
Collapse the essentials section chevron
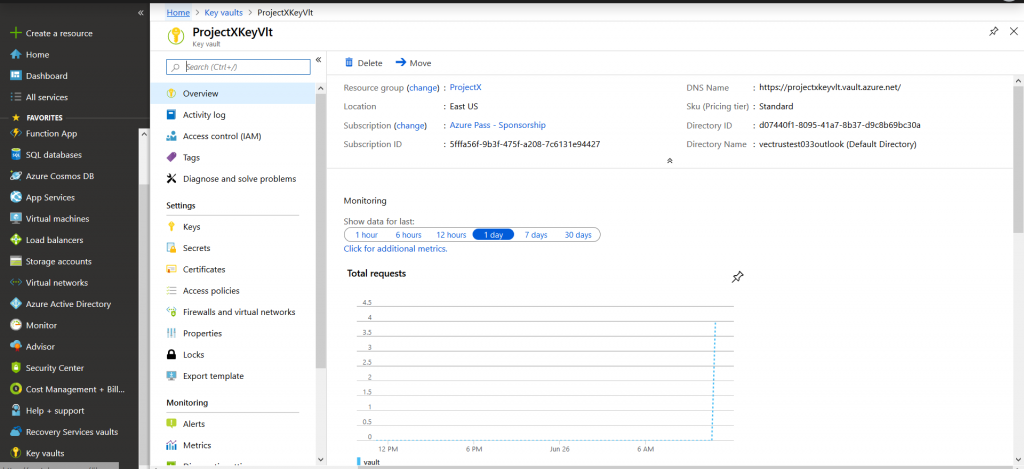[x=669, y=161]
